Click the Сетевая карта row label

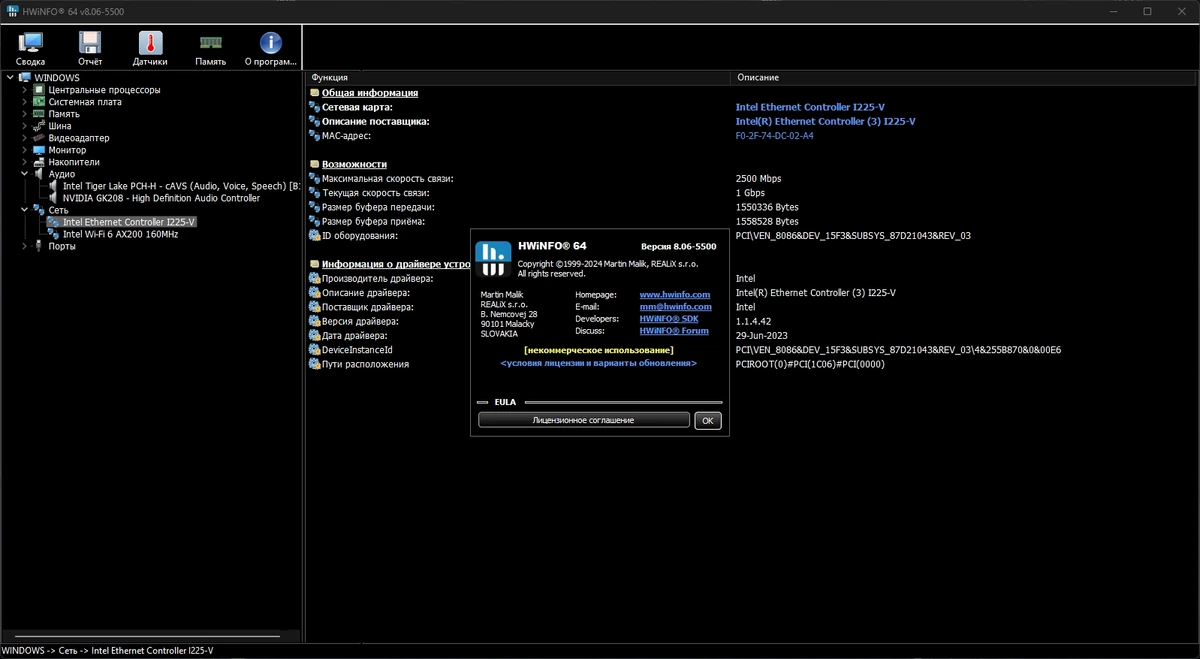pyautogui.click(x=357, y=107)
